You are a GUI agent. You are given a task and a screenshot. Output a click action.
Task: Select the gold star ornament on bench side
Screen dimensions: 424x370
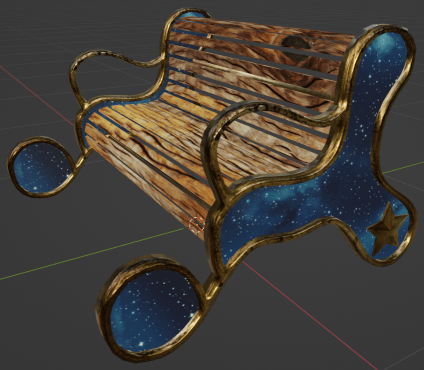click(x=387, y=229)
